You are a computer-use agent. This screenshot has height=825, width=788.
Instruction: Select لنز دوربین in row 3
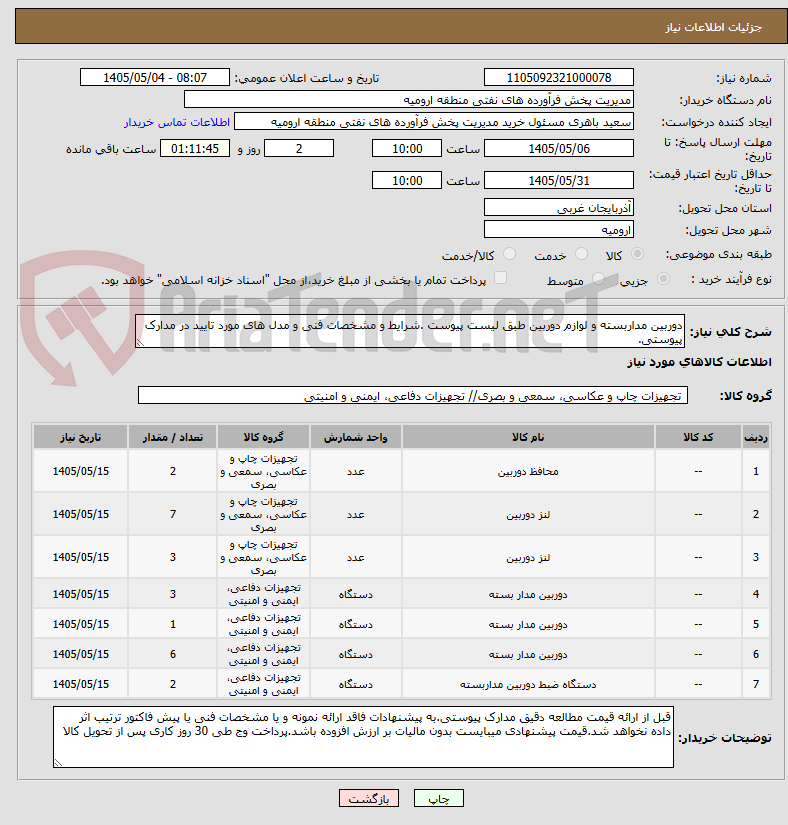click(x=528, y=557)
